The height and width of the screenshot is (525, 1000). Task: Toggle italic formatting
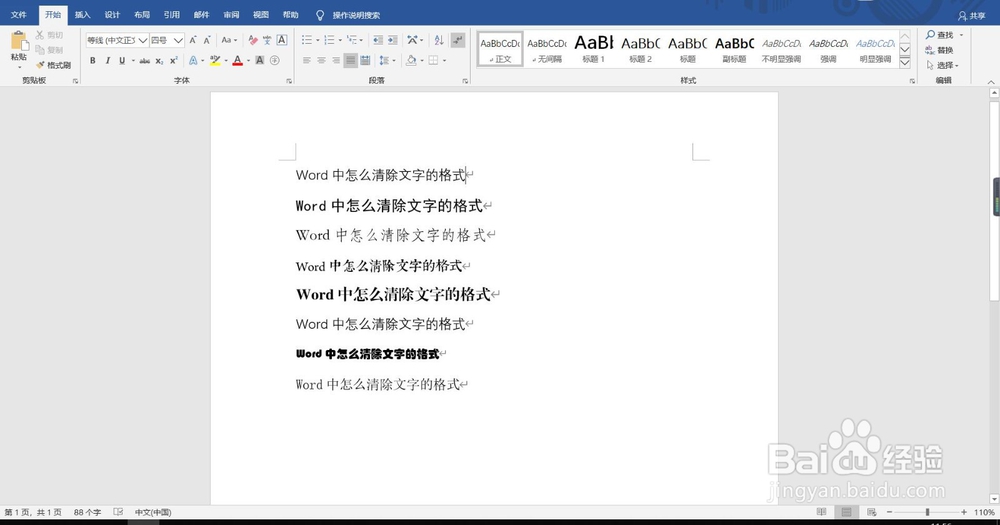tap(107, 61)
